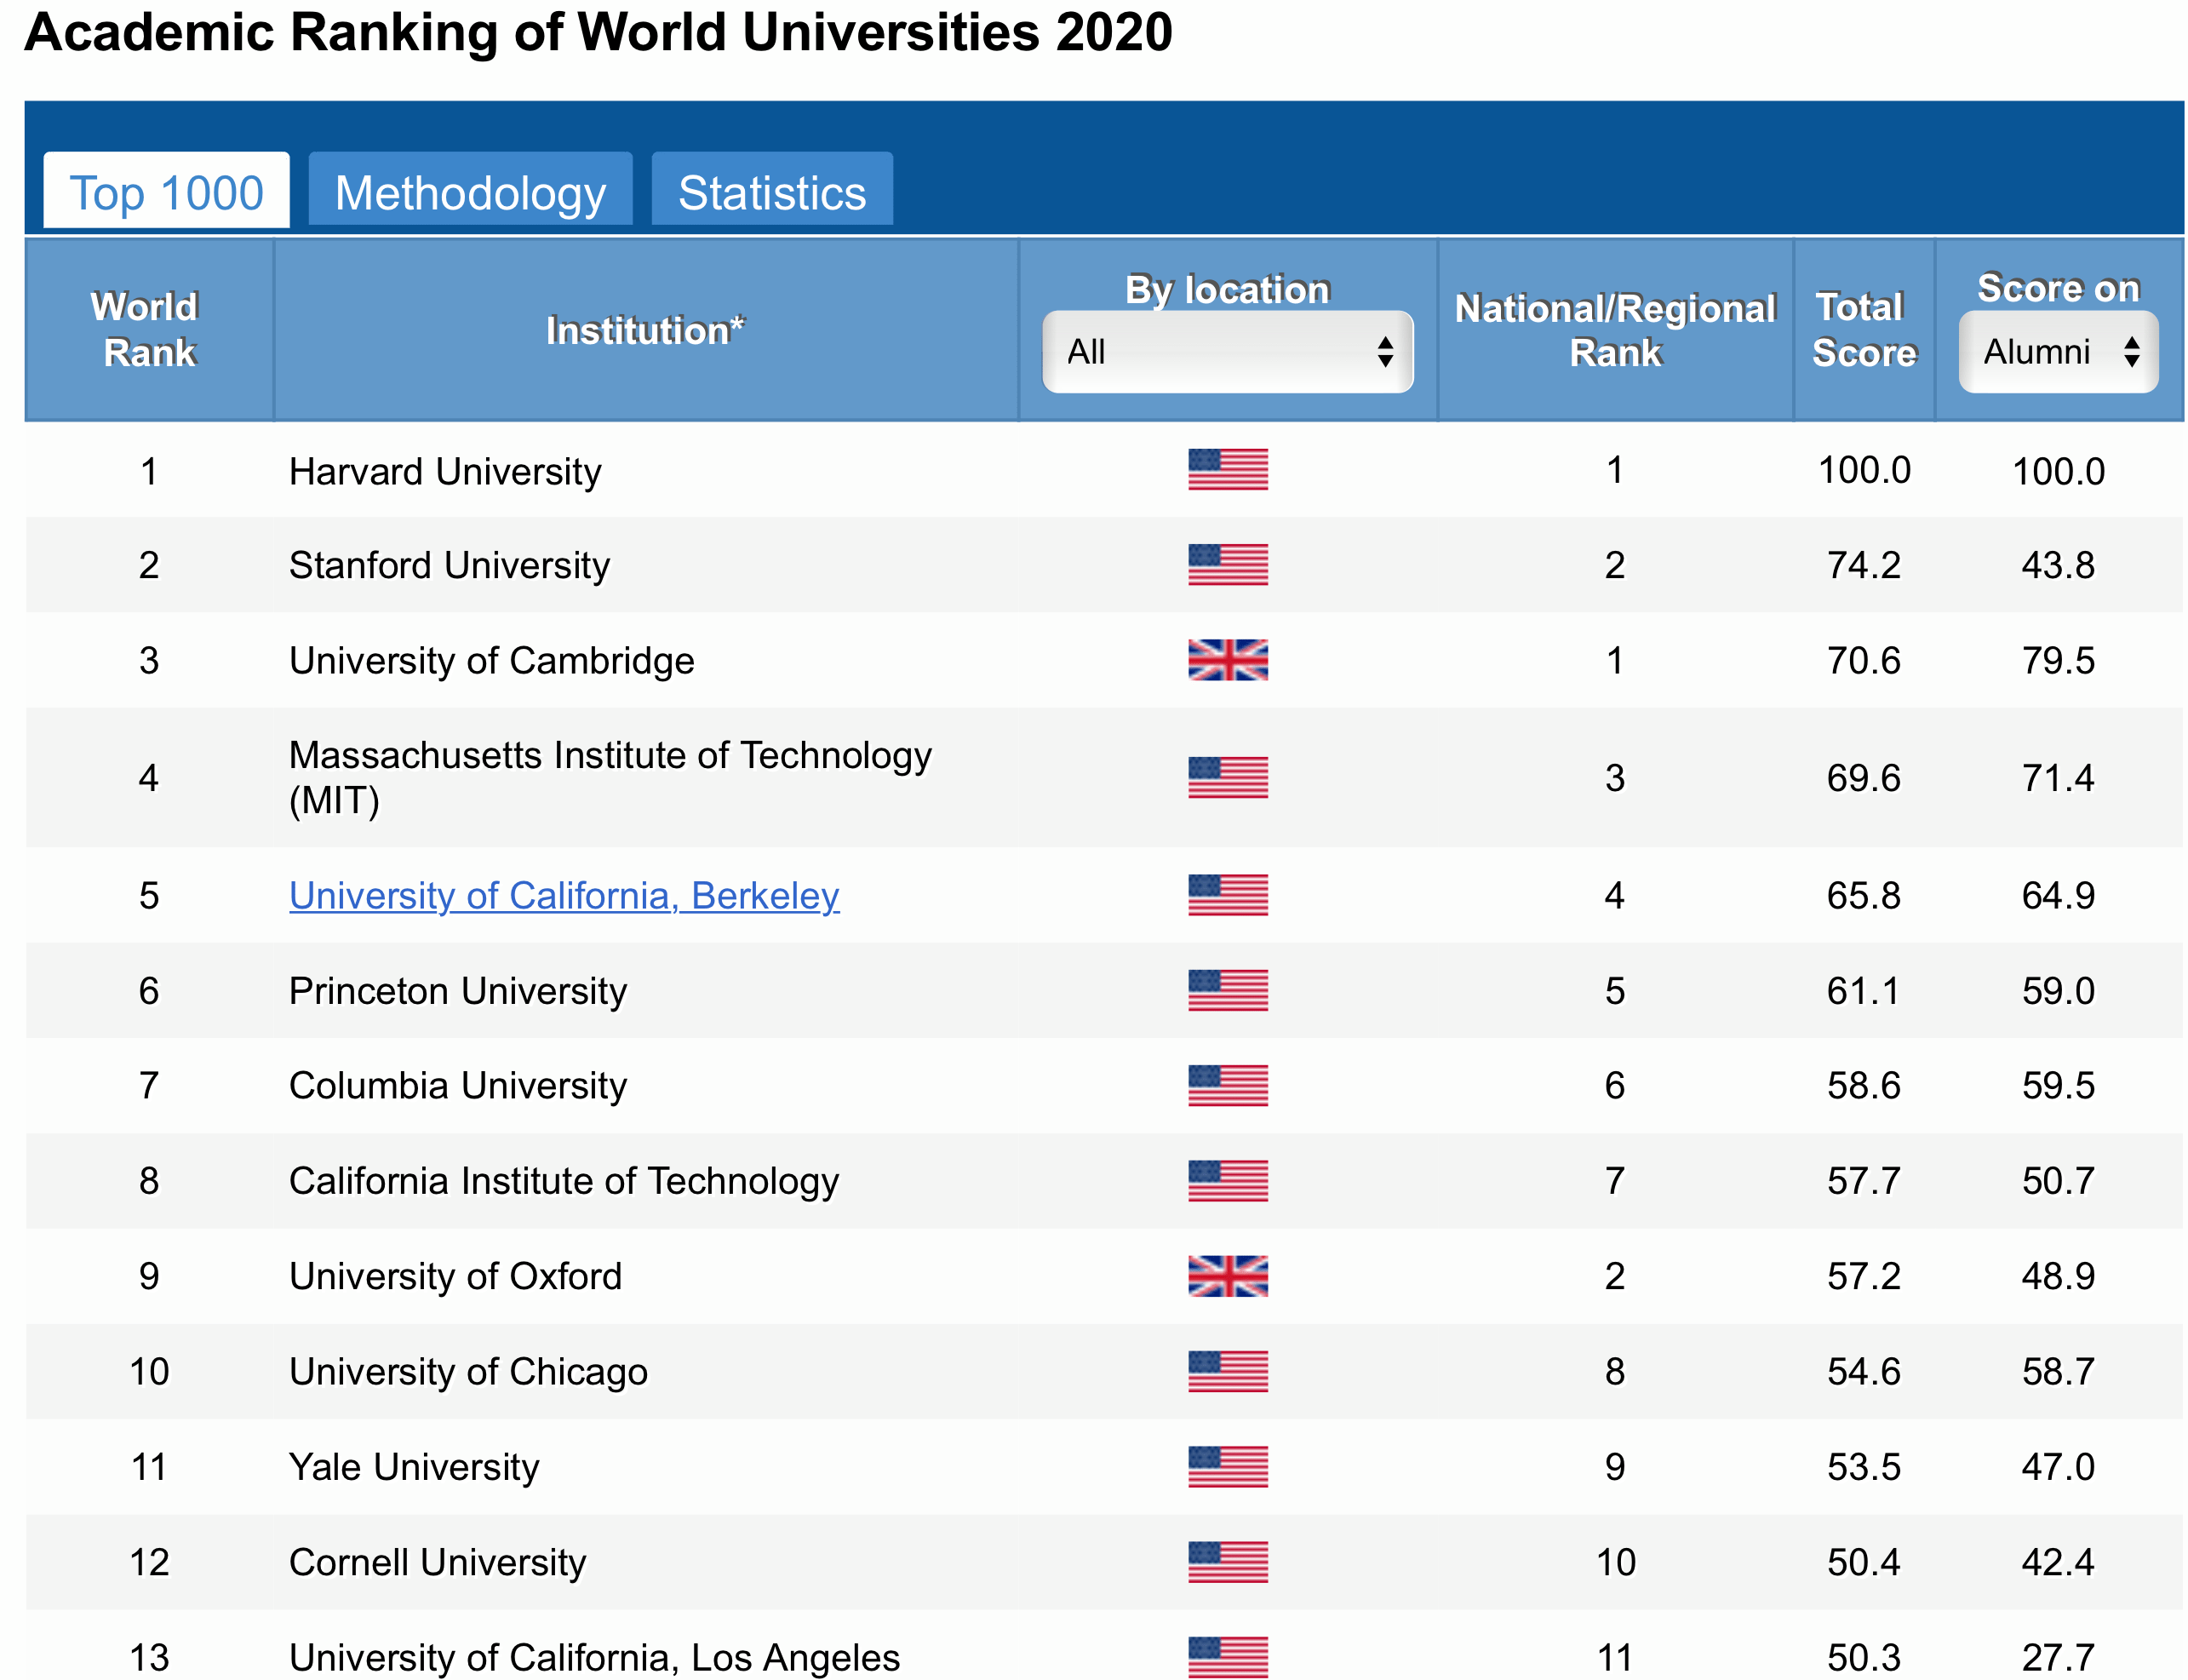The height and width of the screenshot is (1680, 2188).
Task: Click the US flag in Columbia University row
Action: click(1228, 1086)
